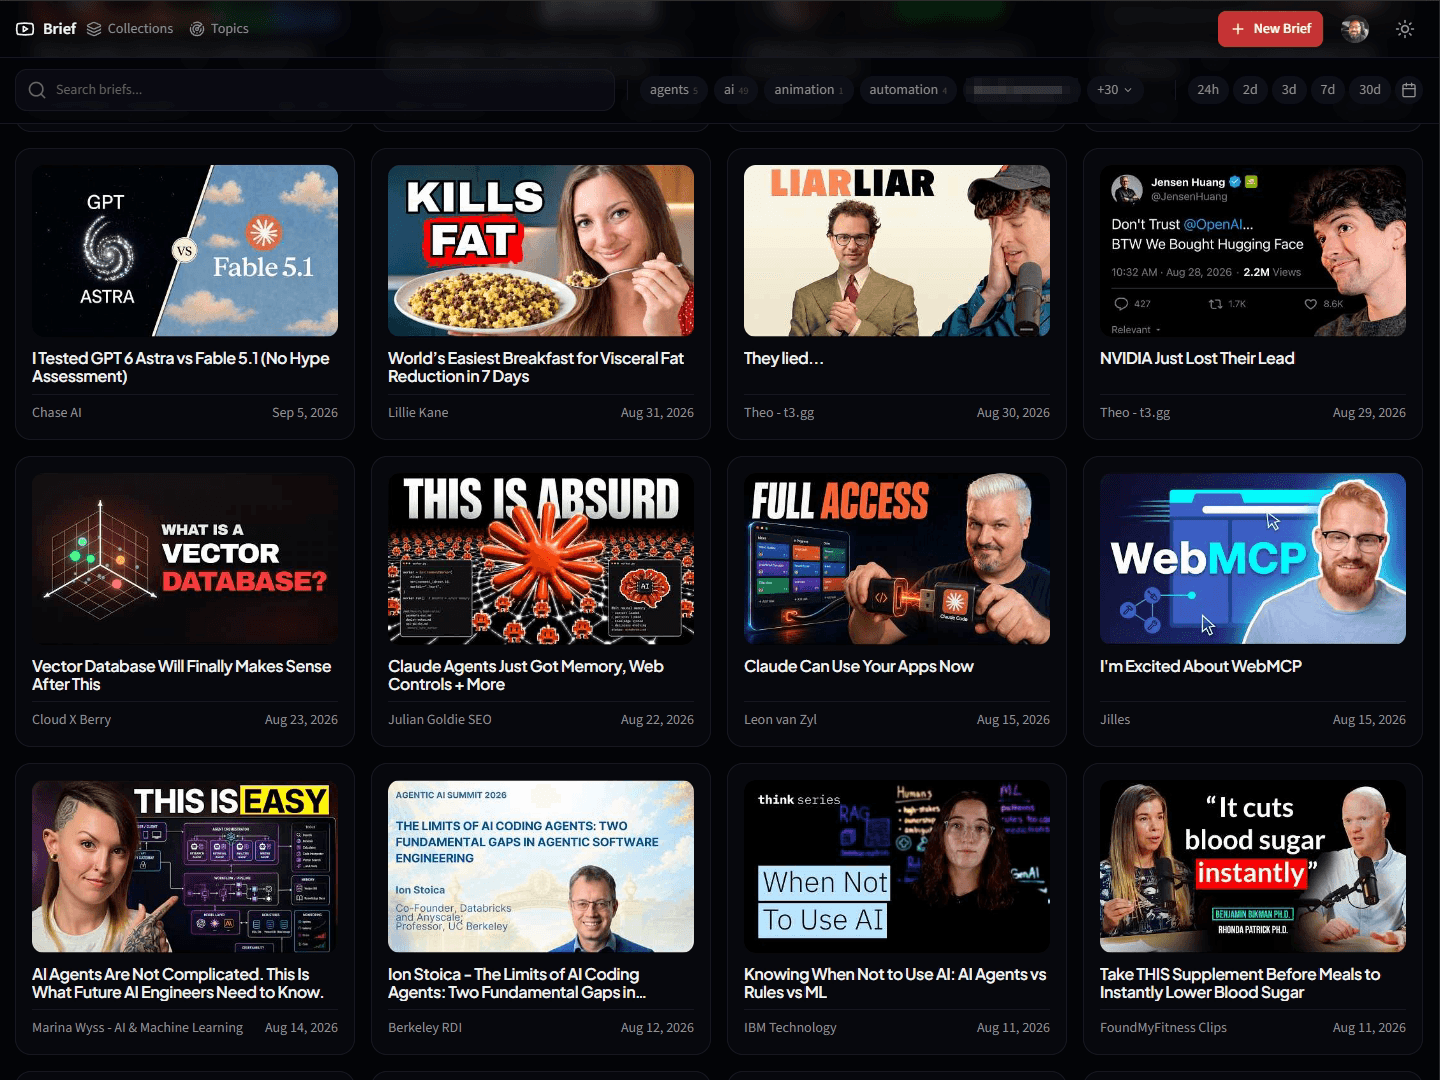The width and height of the screenshot is (1440, 1080).
Task: Select the 7d time range
Action: [x=1328, y=90]
